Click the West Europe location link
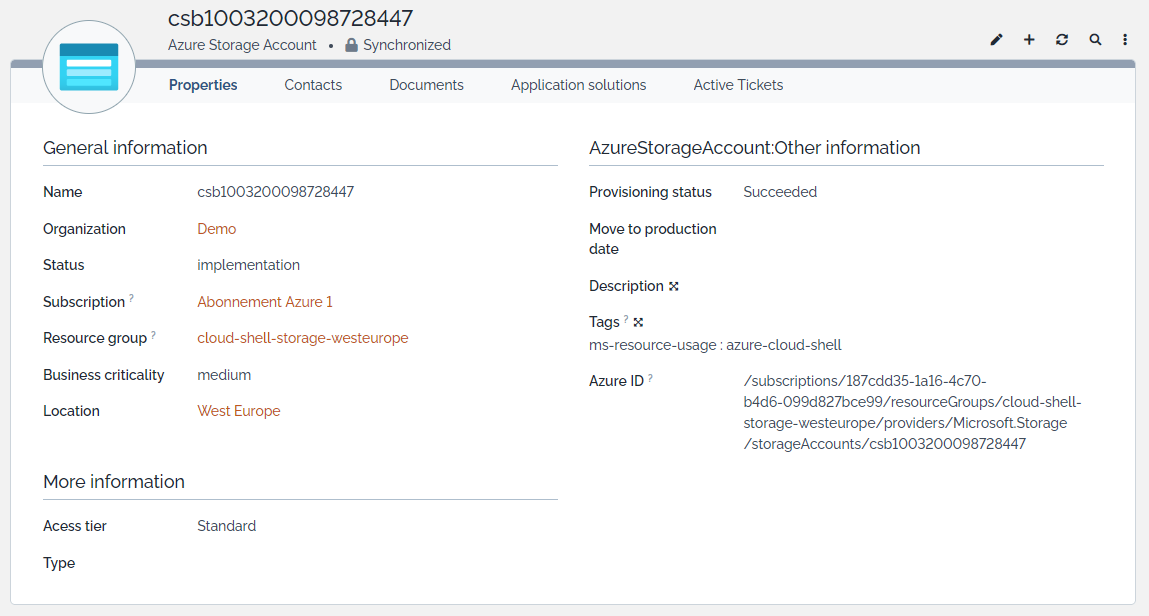 (239, 411)
